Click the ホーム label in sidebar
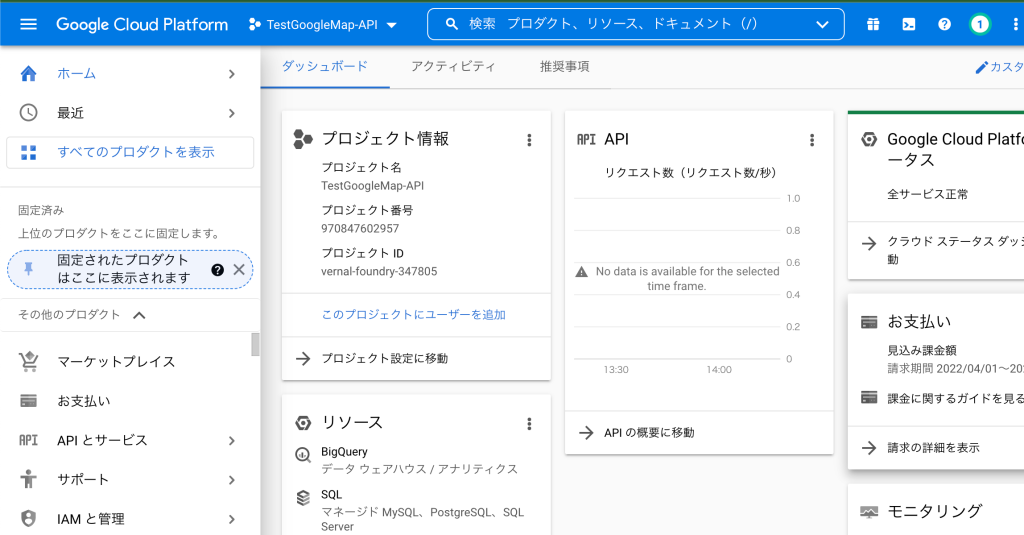 click(x=76, y=74)
